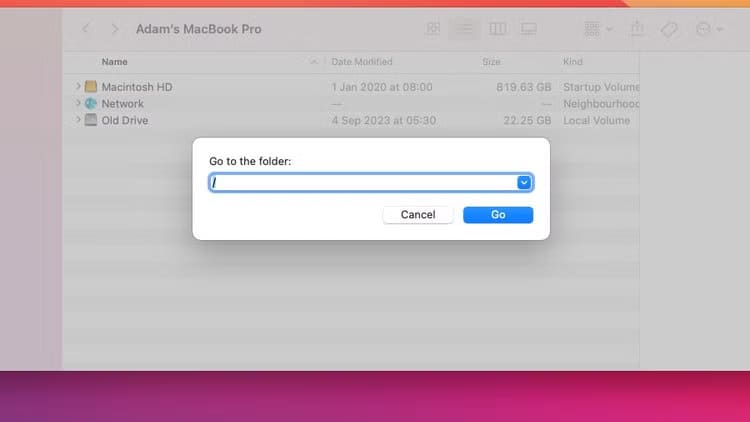Switch Finder to gallery view
This screenshot has width=750, height=422.
pos(529,29)
